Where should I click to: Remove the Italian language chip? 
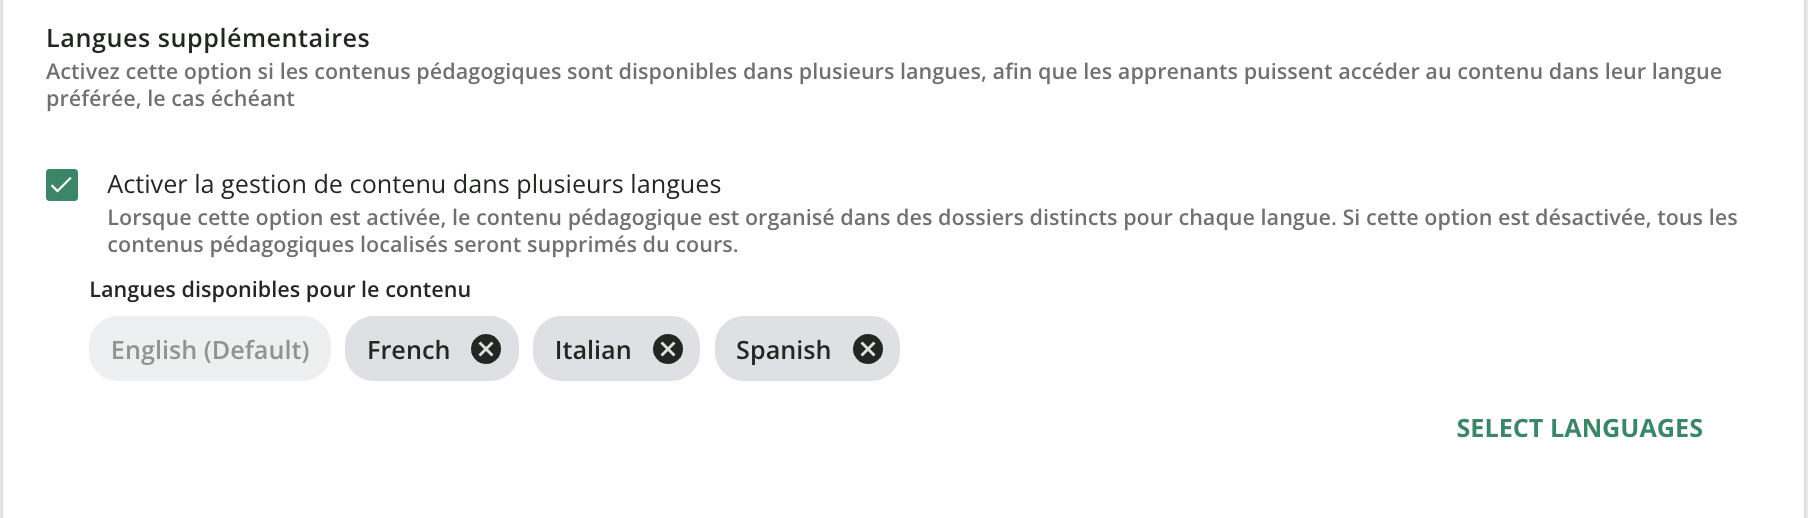pyautogui.click(x=668, y=349)
